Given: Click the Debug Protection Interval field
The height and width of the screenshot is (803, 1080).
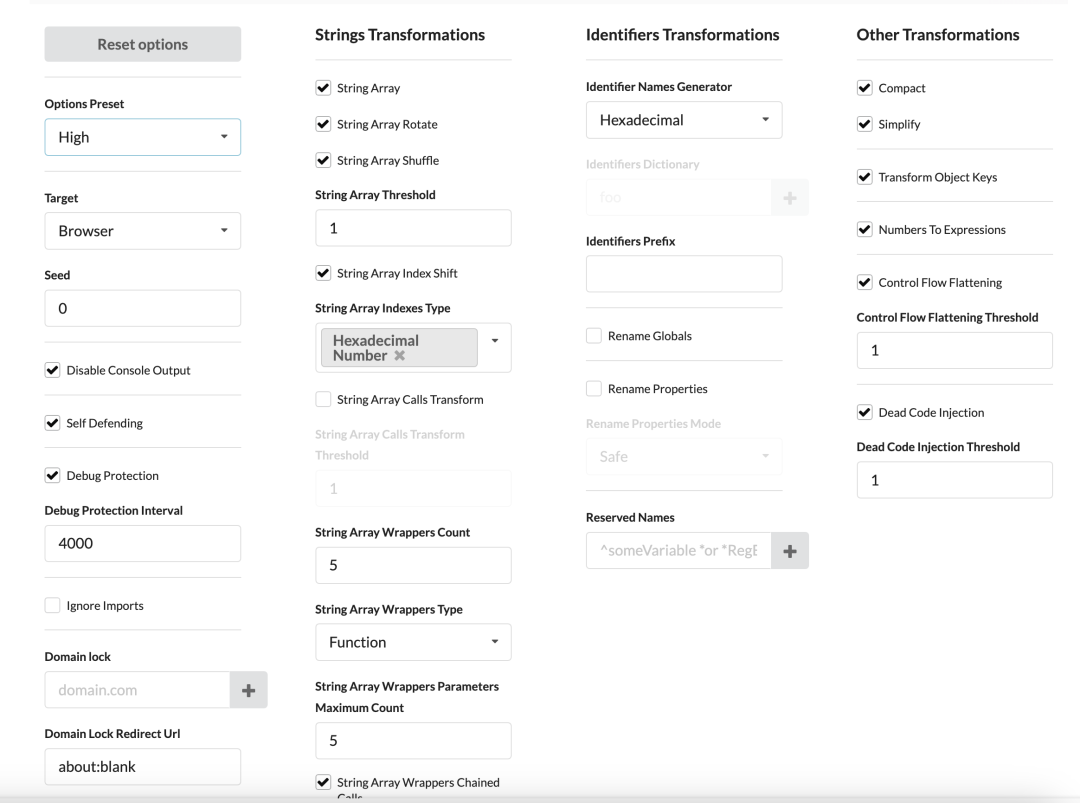Looking at the screenshot, I should click(x=143, y=544).
